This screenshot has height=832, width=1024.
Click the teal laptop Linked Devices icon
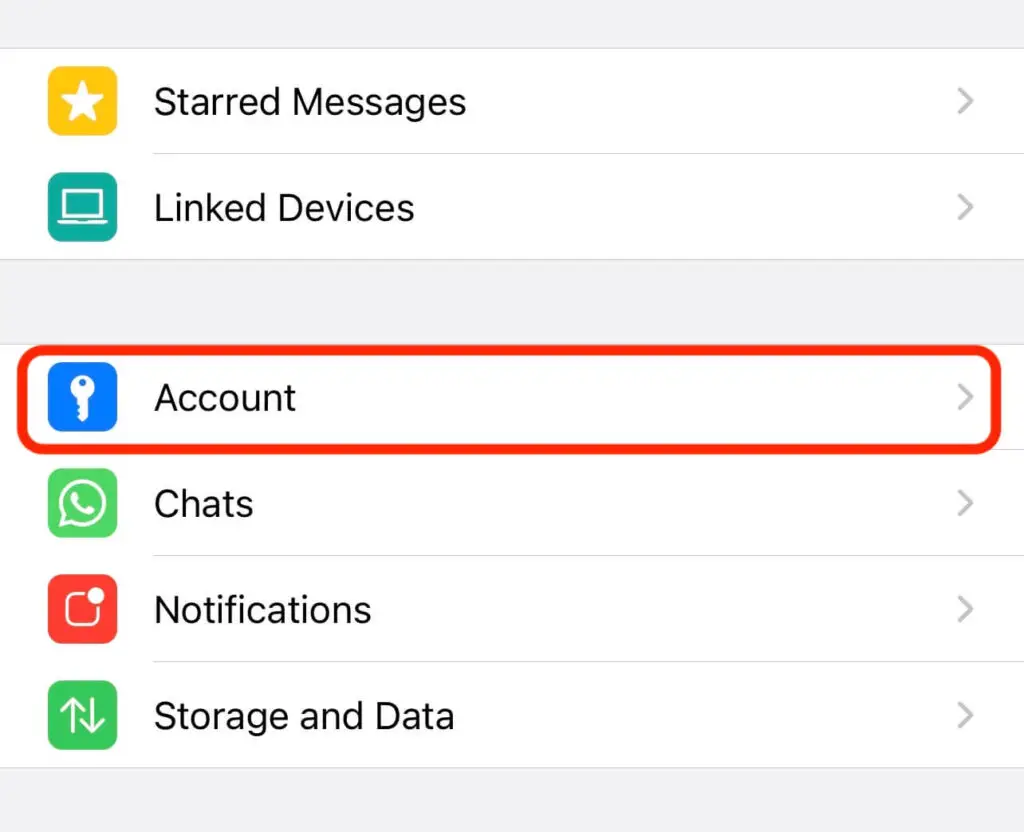82,207
